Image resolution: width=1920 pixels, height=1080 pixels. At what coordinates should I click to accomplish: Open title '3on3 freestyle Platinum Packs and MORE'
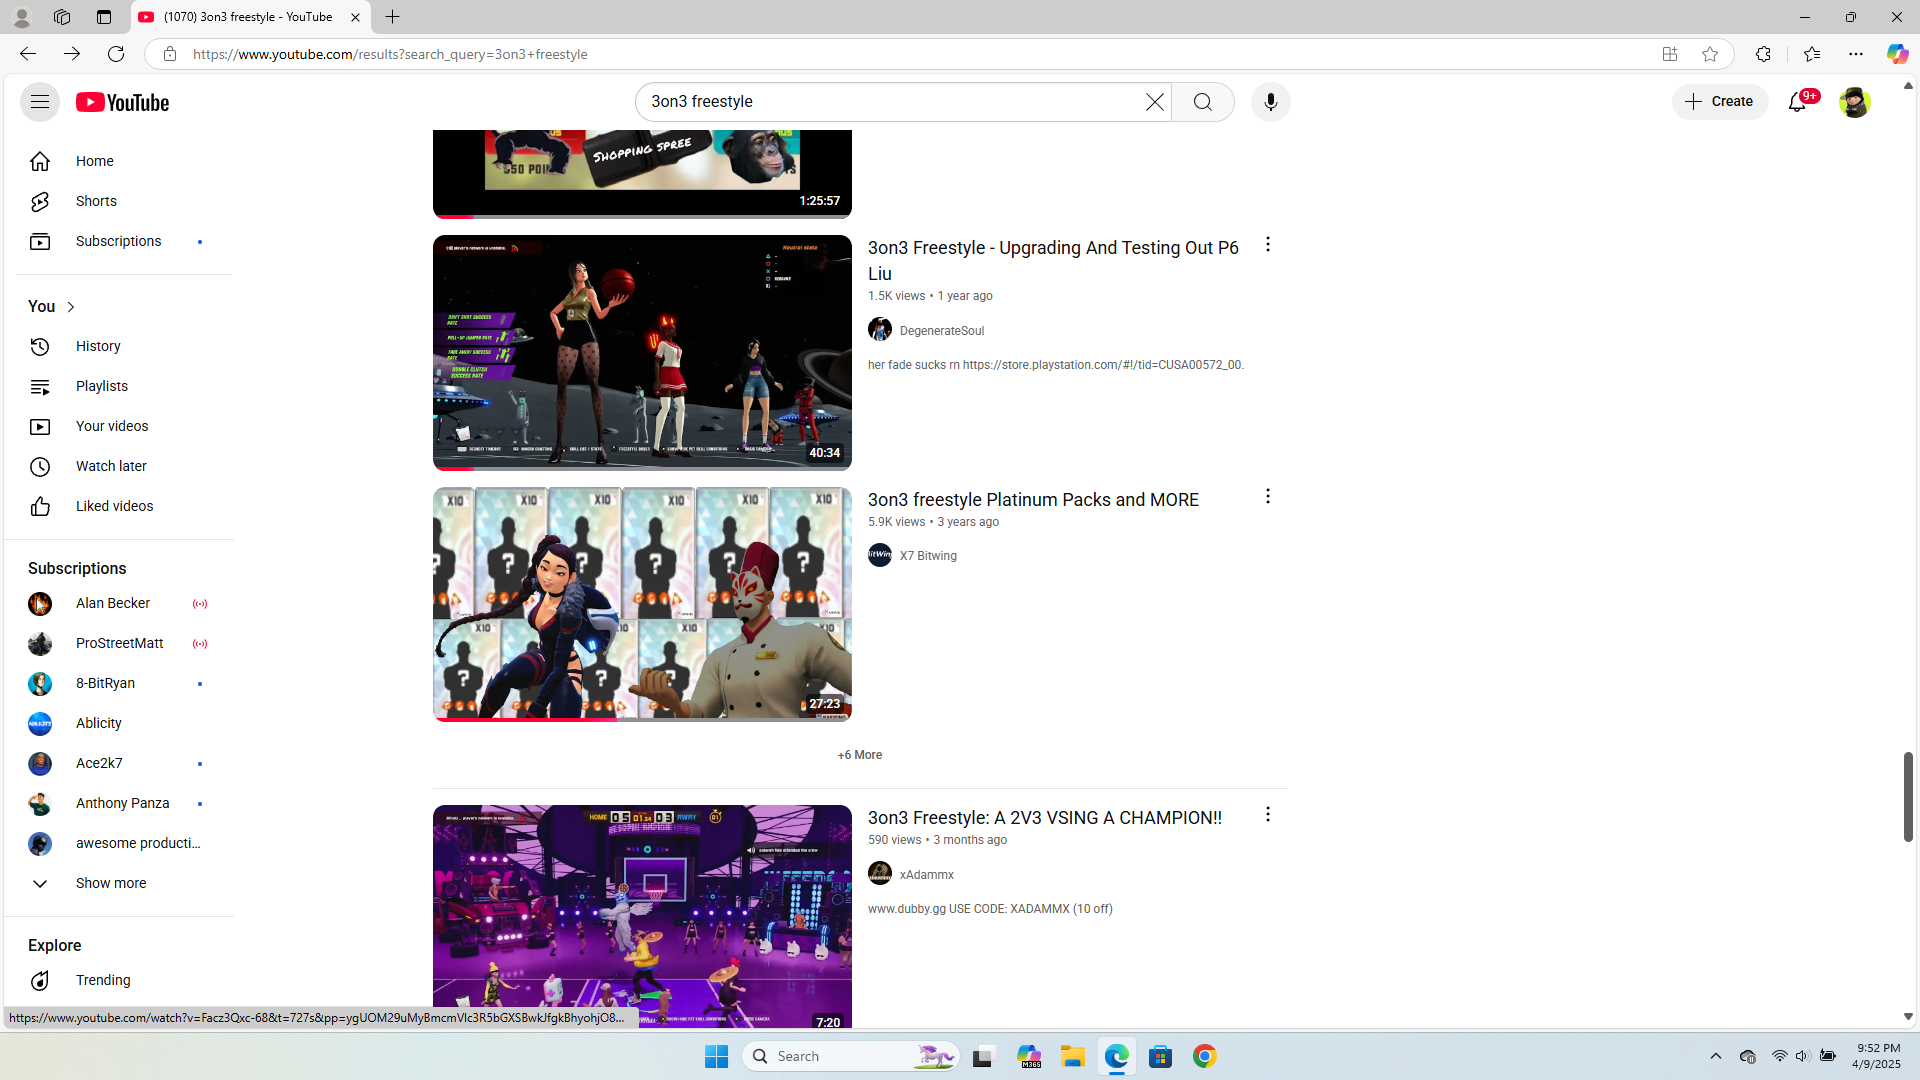pyautogui.click(x=1033, y=500)
